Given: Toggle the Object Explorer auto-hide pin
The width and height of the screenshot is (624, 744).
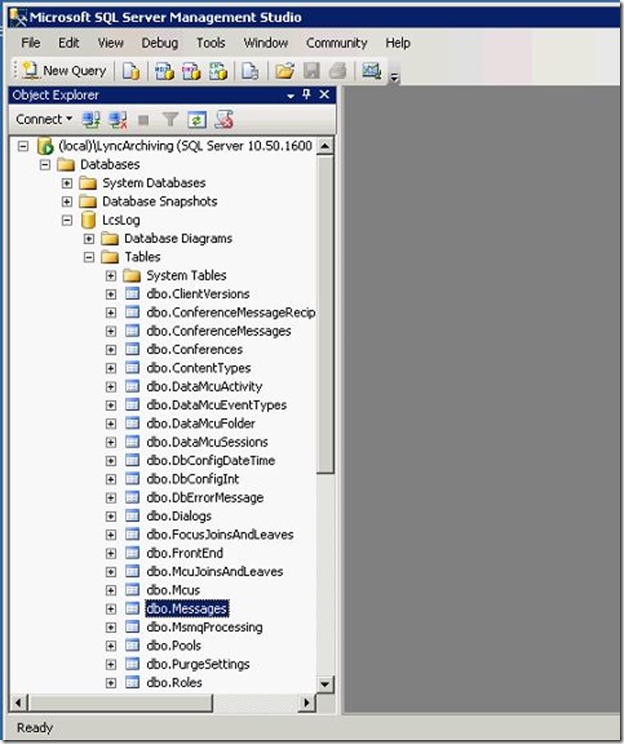Looking at the screenshot, I should pyautogui.click(x=307, y=95).
